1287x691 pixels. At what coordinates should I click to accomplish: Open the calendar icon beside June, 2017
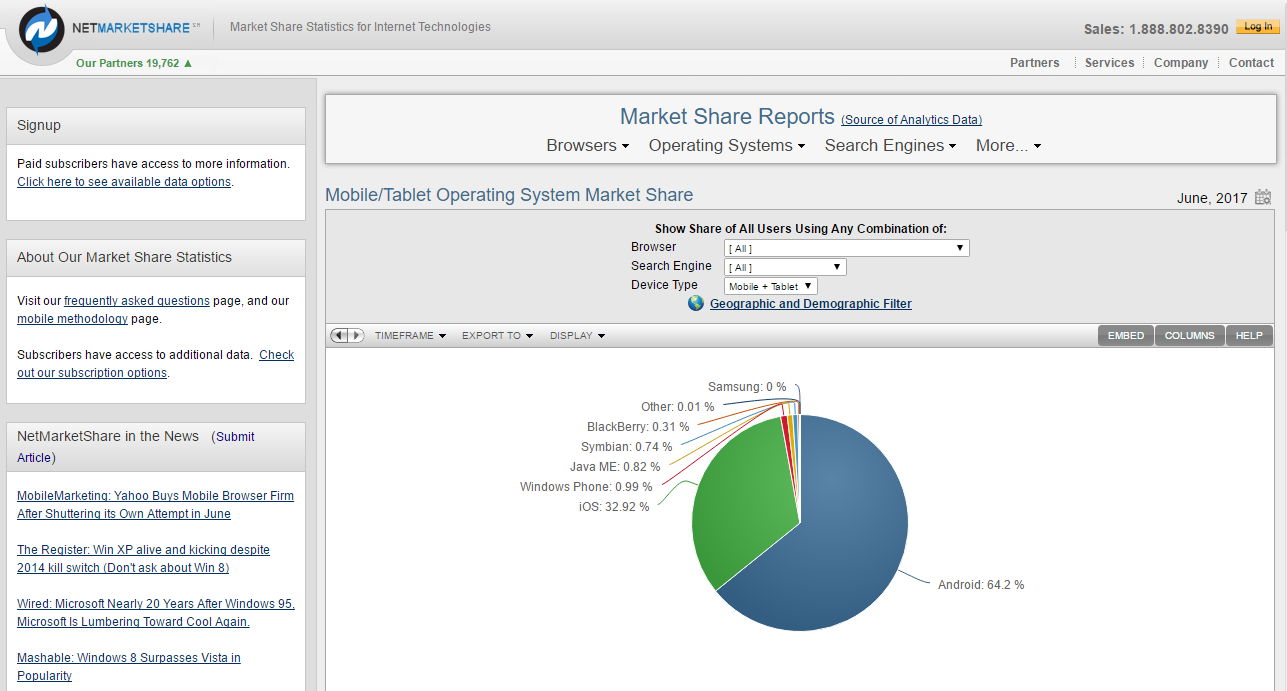(x=1263, y=197)
